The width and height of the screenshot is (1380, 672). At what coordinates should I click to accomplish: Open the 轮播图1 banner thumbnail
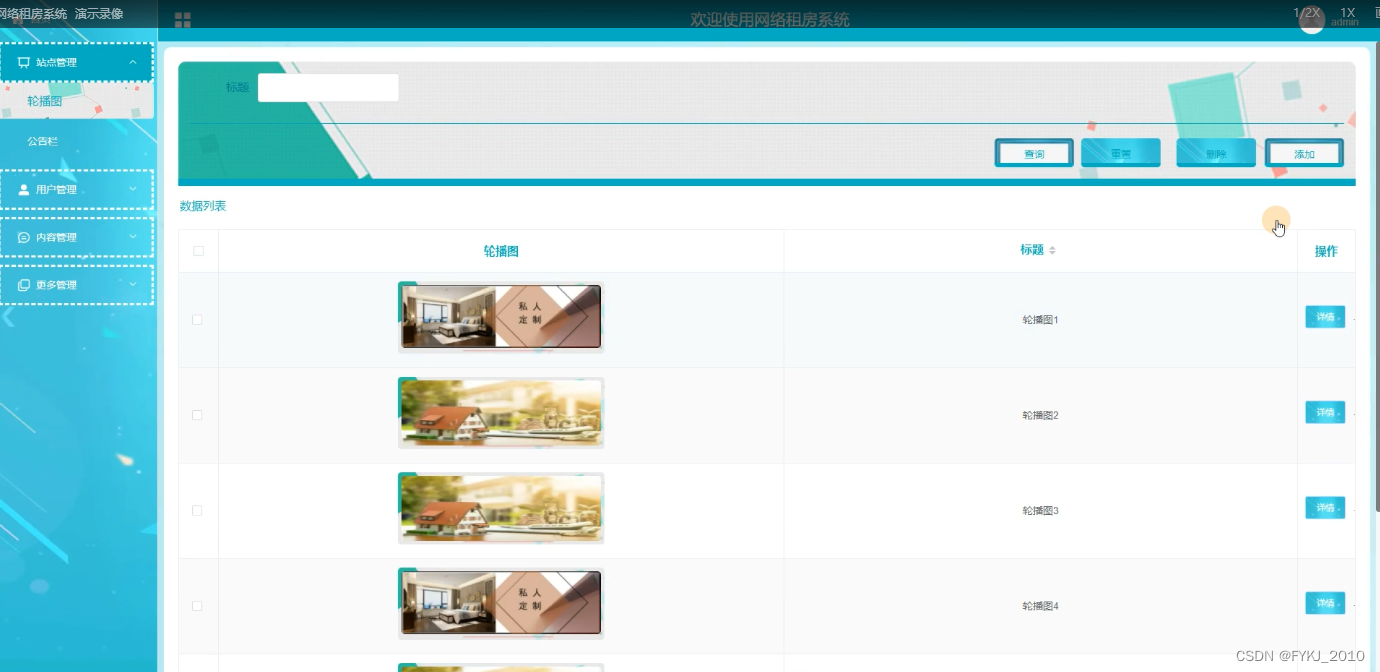[x=501, y=317]
